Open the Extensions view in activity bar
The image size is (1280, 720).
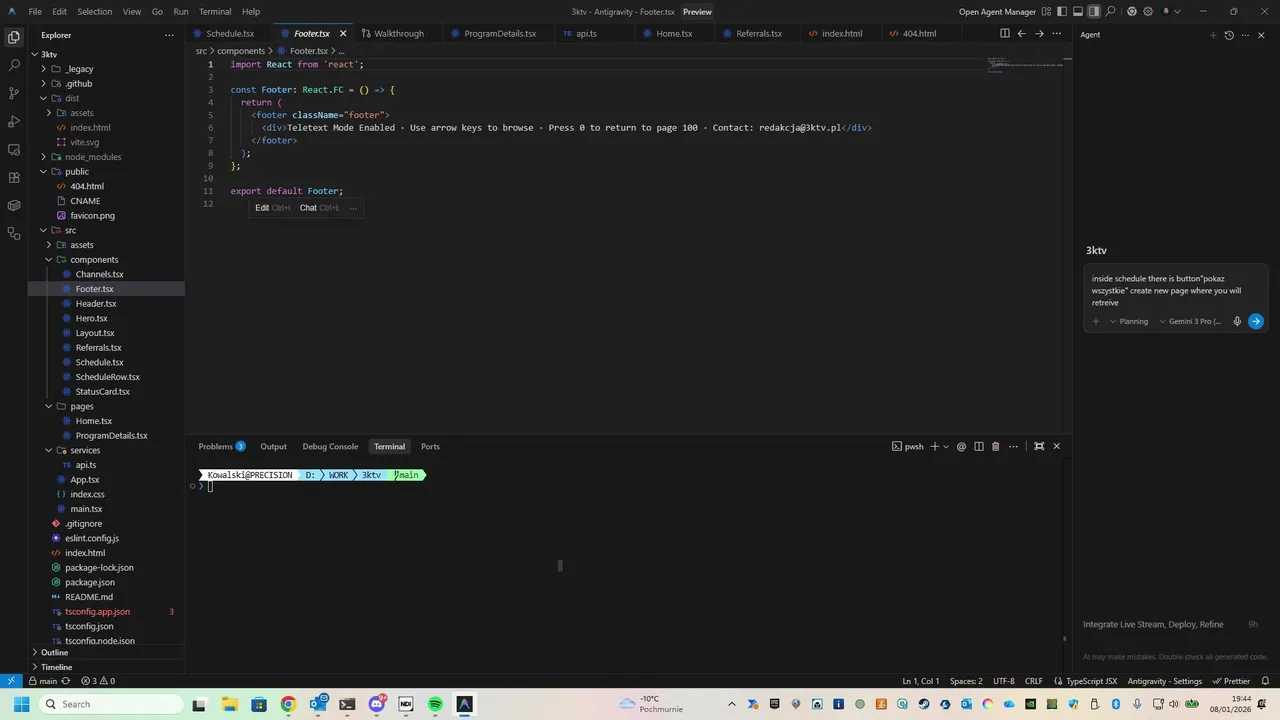tap(14, 177)
